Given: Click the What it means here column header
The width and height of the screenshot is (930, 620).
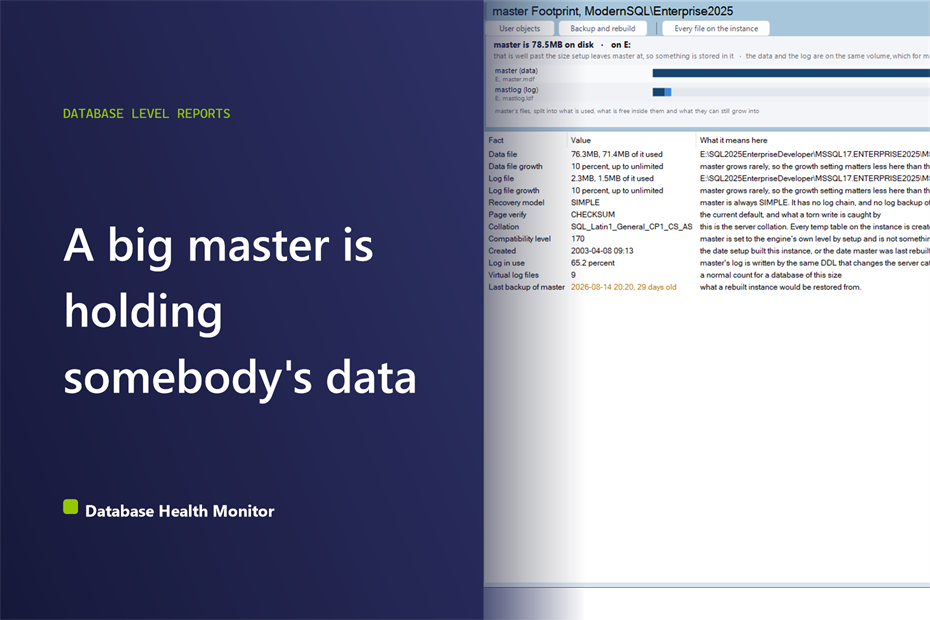Looking at the screenshot, I should coord(733,141).
